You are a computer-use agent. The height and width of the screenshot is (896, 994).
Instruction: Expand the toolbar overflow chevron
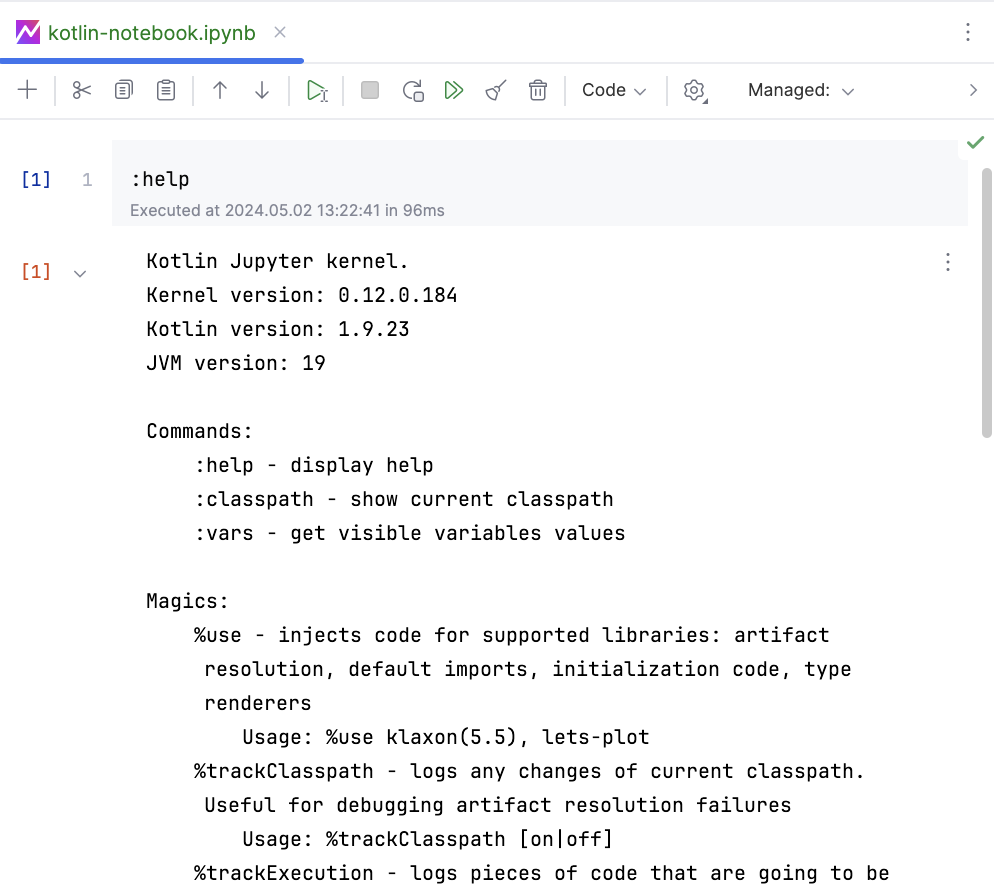pyautogui.click(x=973, y=90)
